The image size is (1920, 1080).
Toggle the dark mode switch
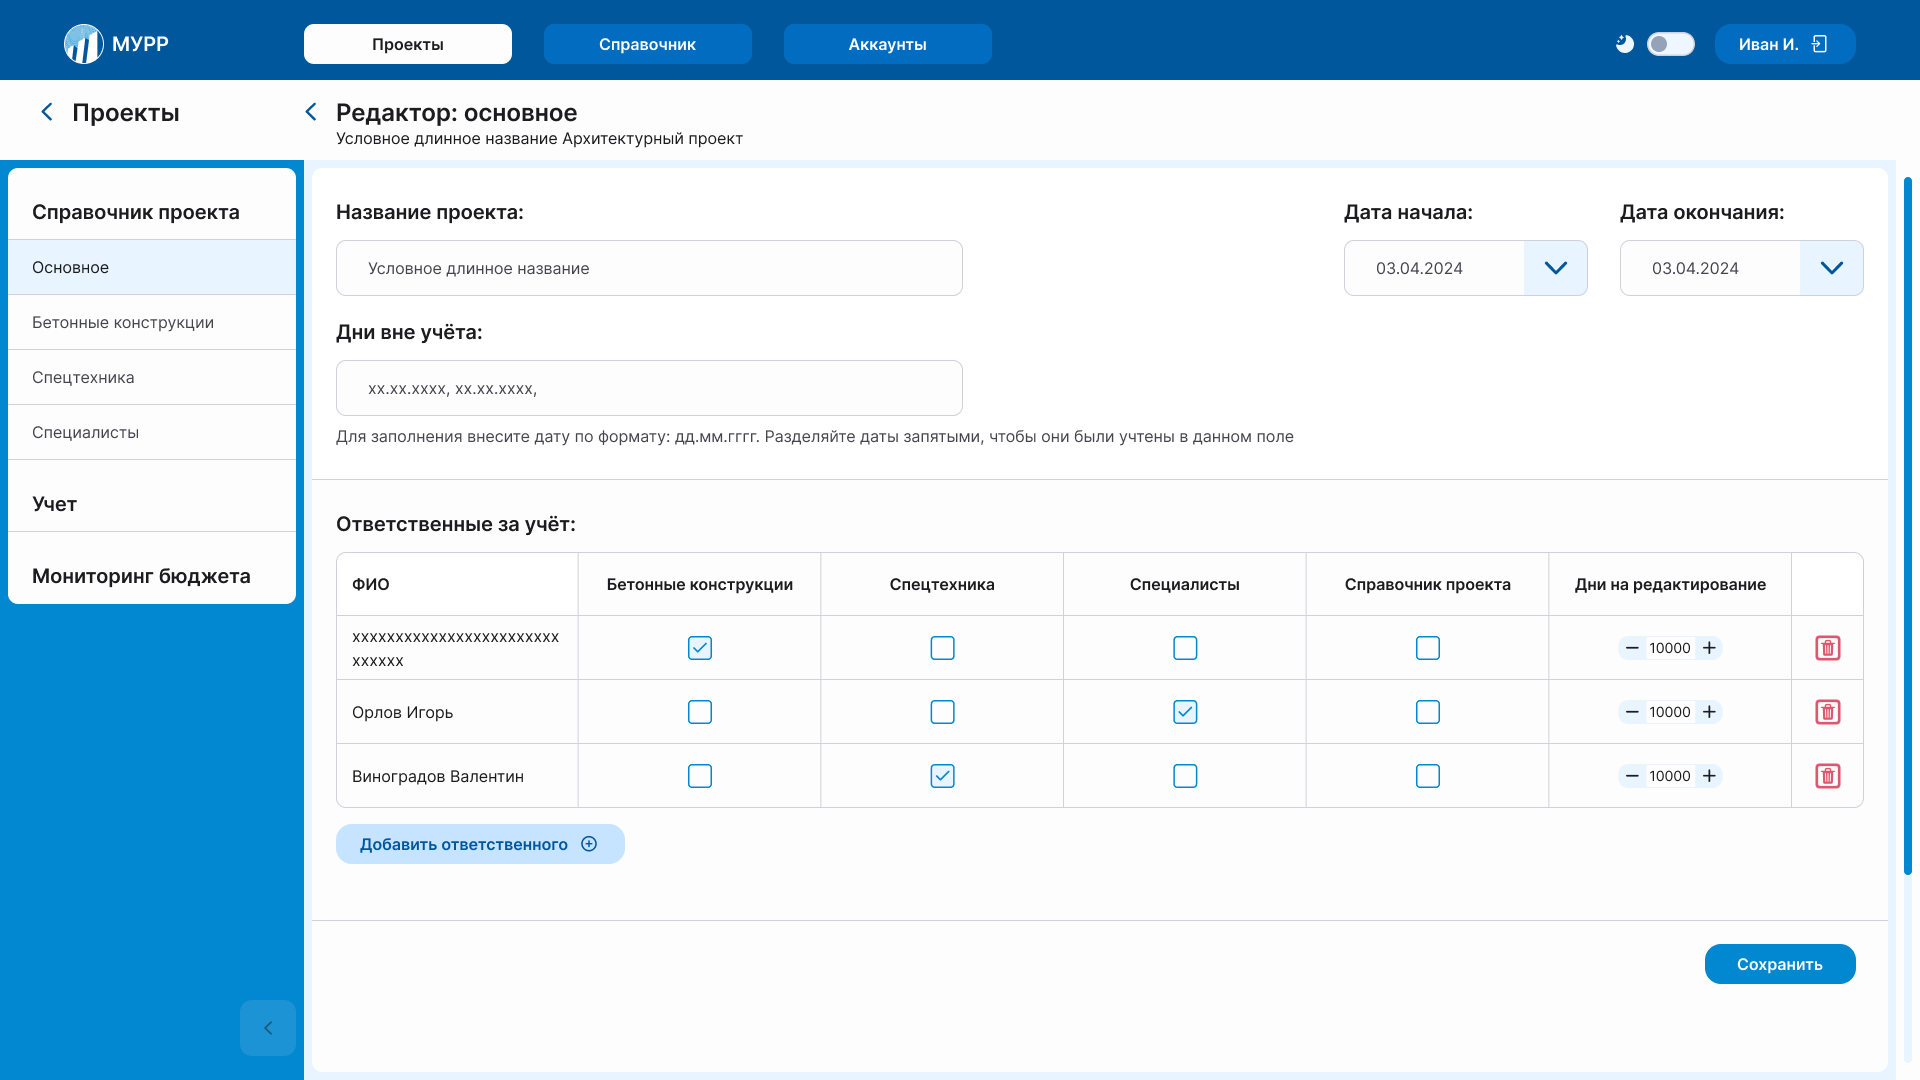tap(1670, 44)
